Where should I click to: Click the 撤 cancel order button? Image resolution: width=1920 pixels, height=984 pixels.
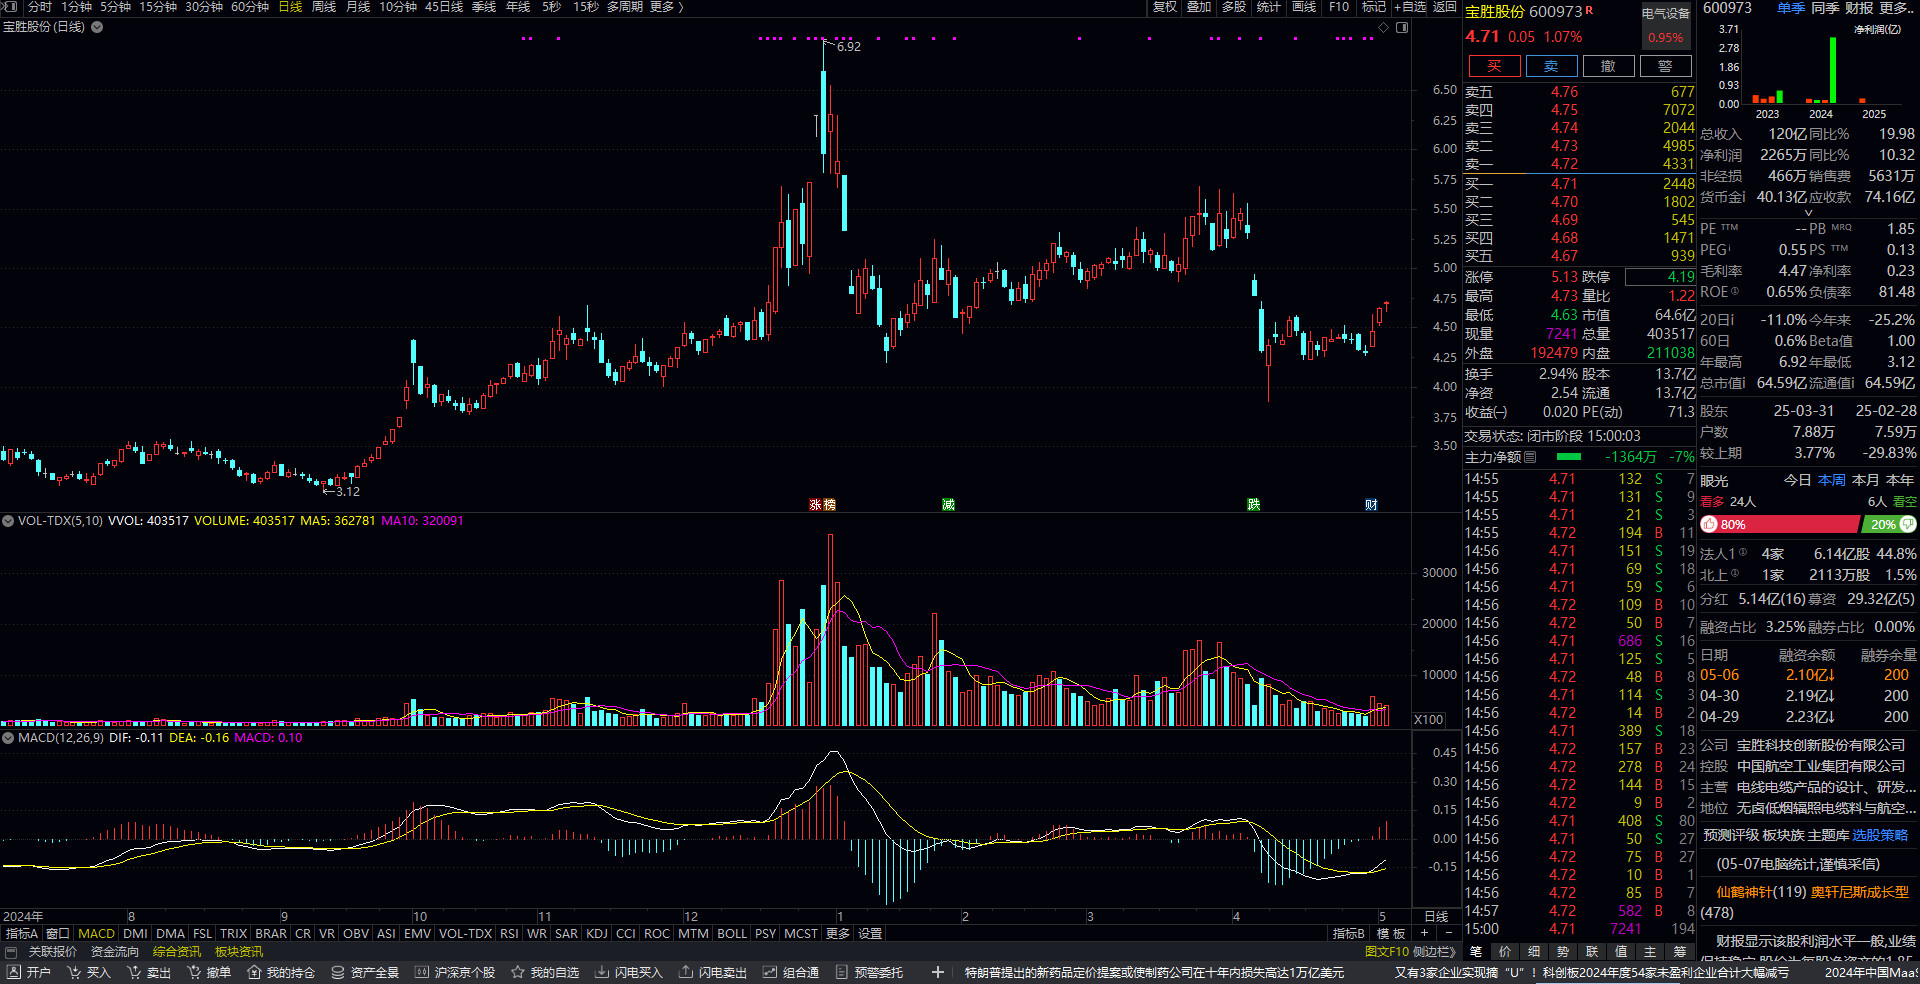pos(1608,66)
